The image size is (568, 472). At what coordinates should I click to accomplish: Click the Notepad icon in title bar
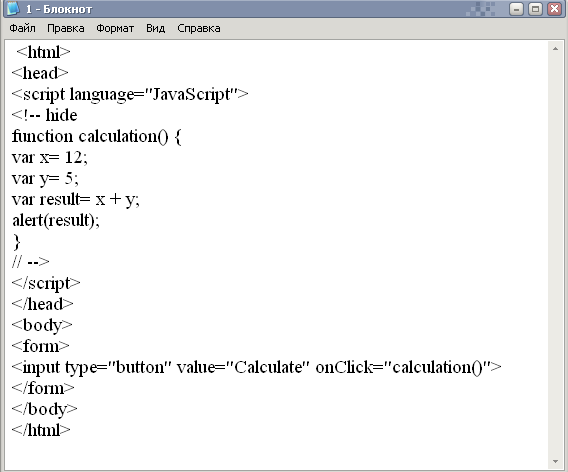point(13,8)
